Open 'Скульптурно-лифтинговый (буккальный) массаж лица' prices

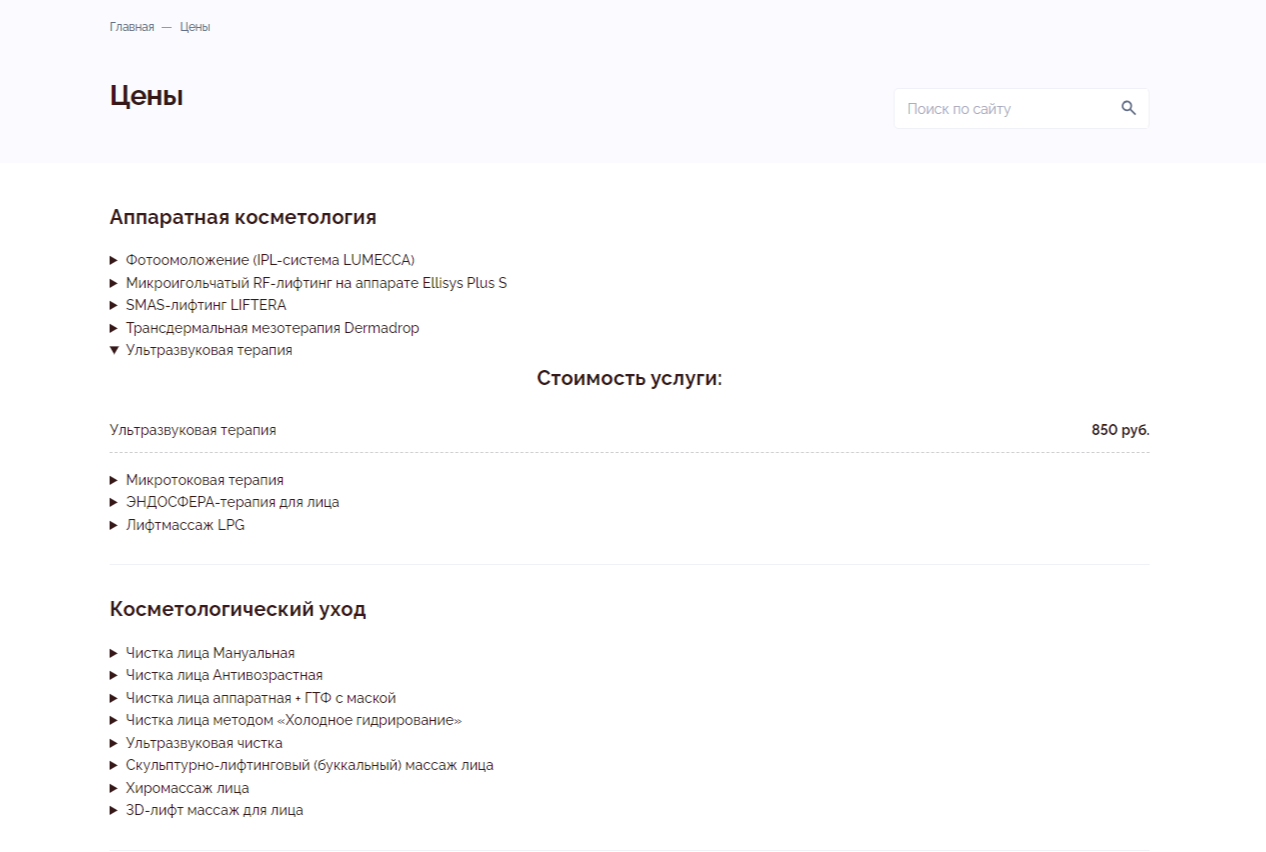point(309,765)
